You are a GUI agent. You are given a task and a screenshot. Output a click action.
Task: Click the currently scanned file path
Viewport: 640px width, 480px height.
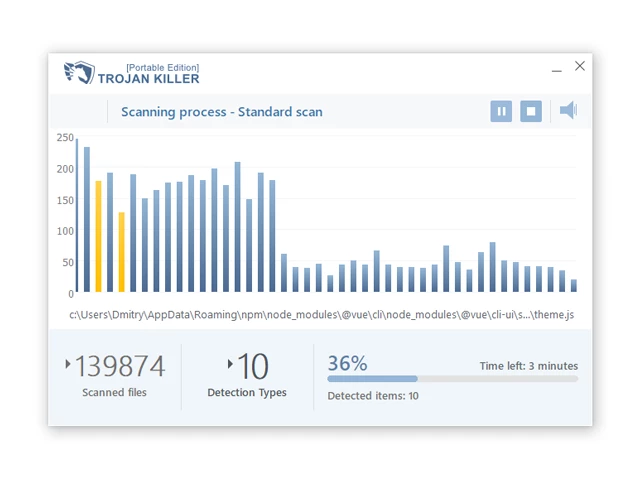(321, 315)
